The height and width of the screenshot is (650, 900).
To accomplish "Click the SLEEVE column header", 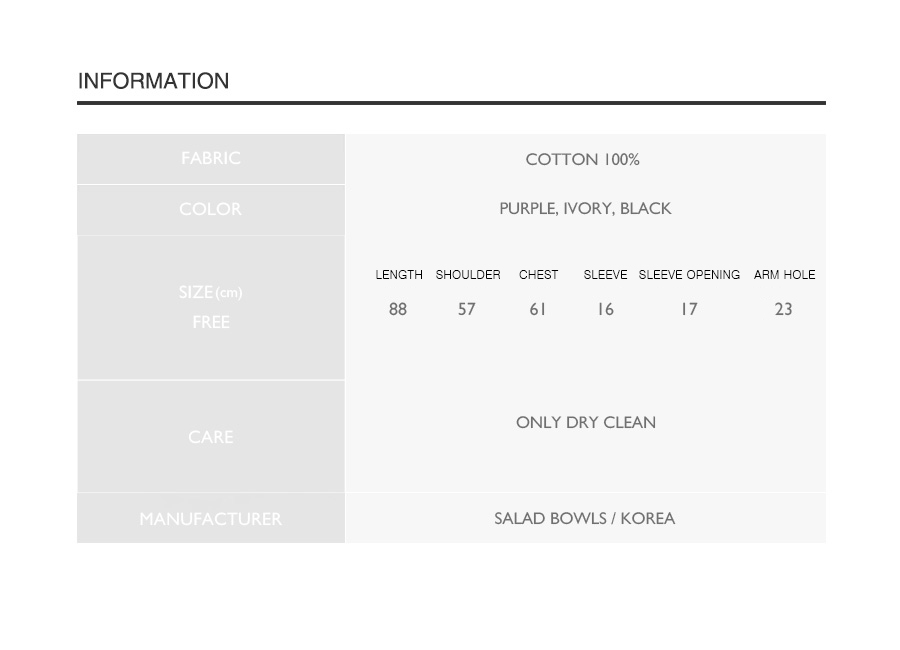I will 606,274.
